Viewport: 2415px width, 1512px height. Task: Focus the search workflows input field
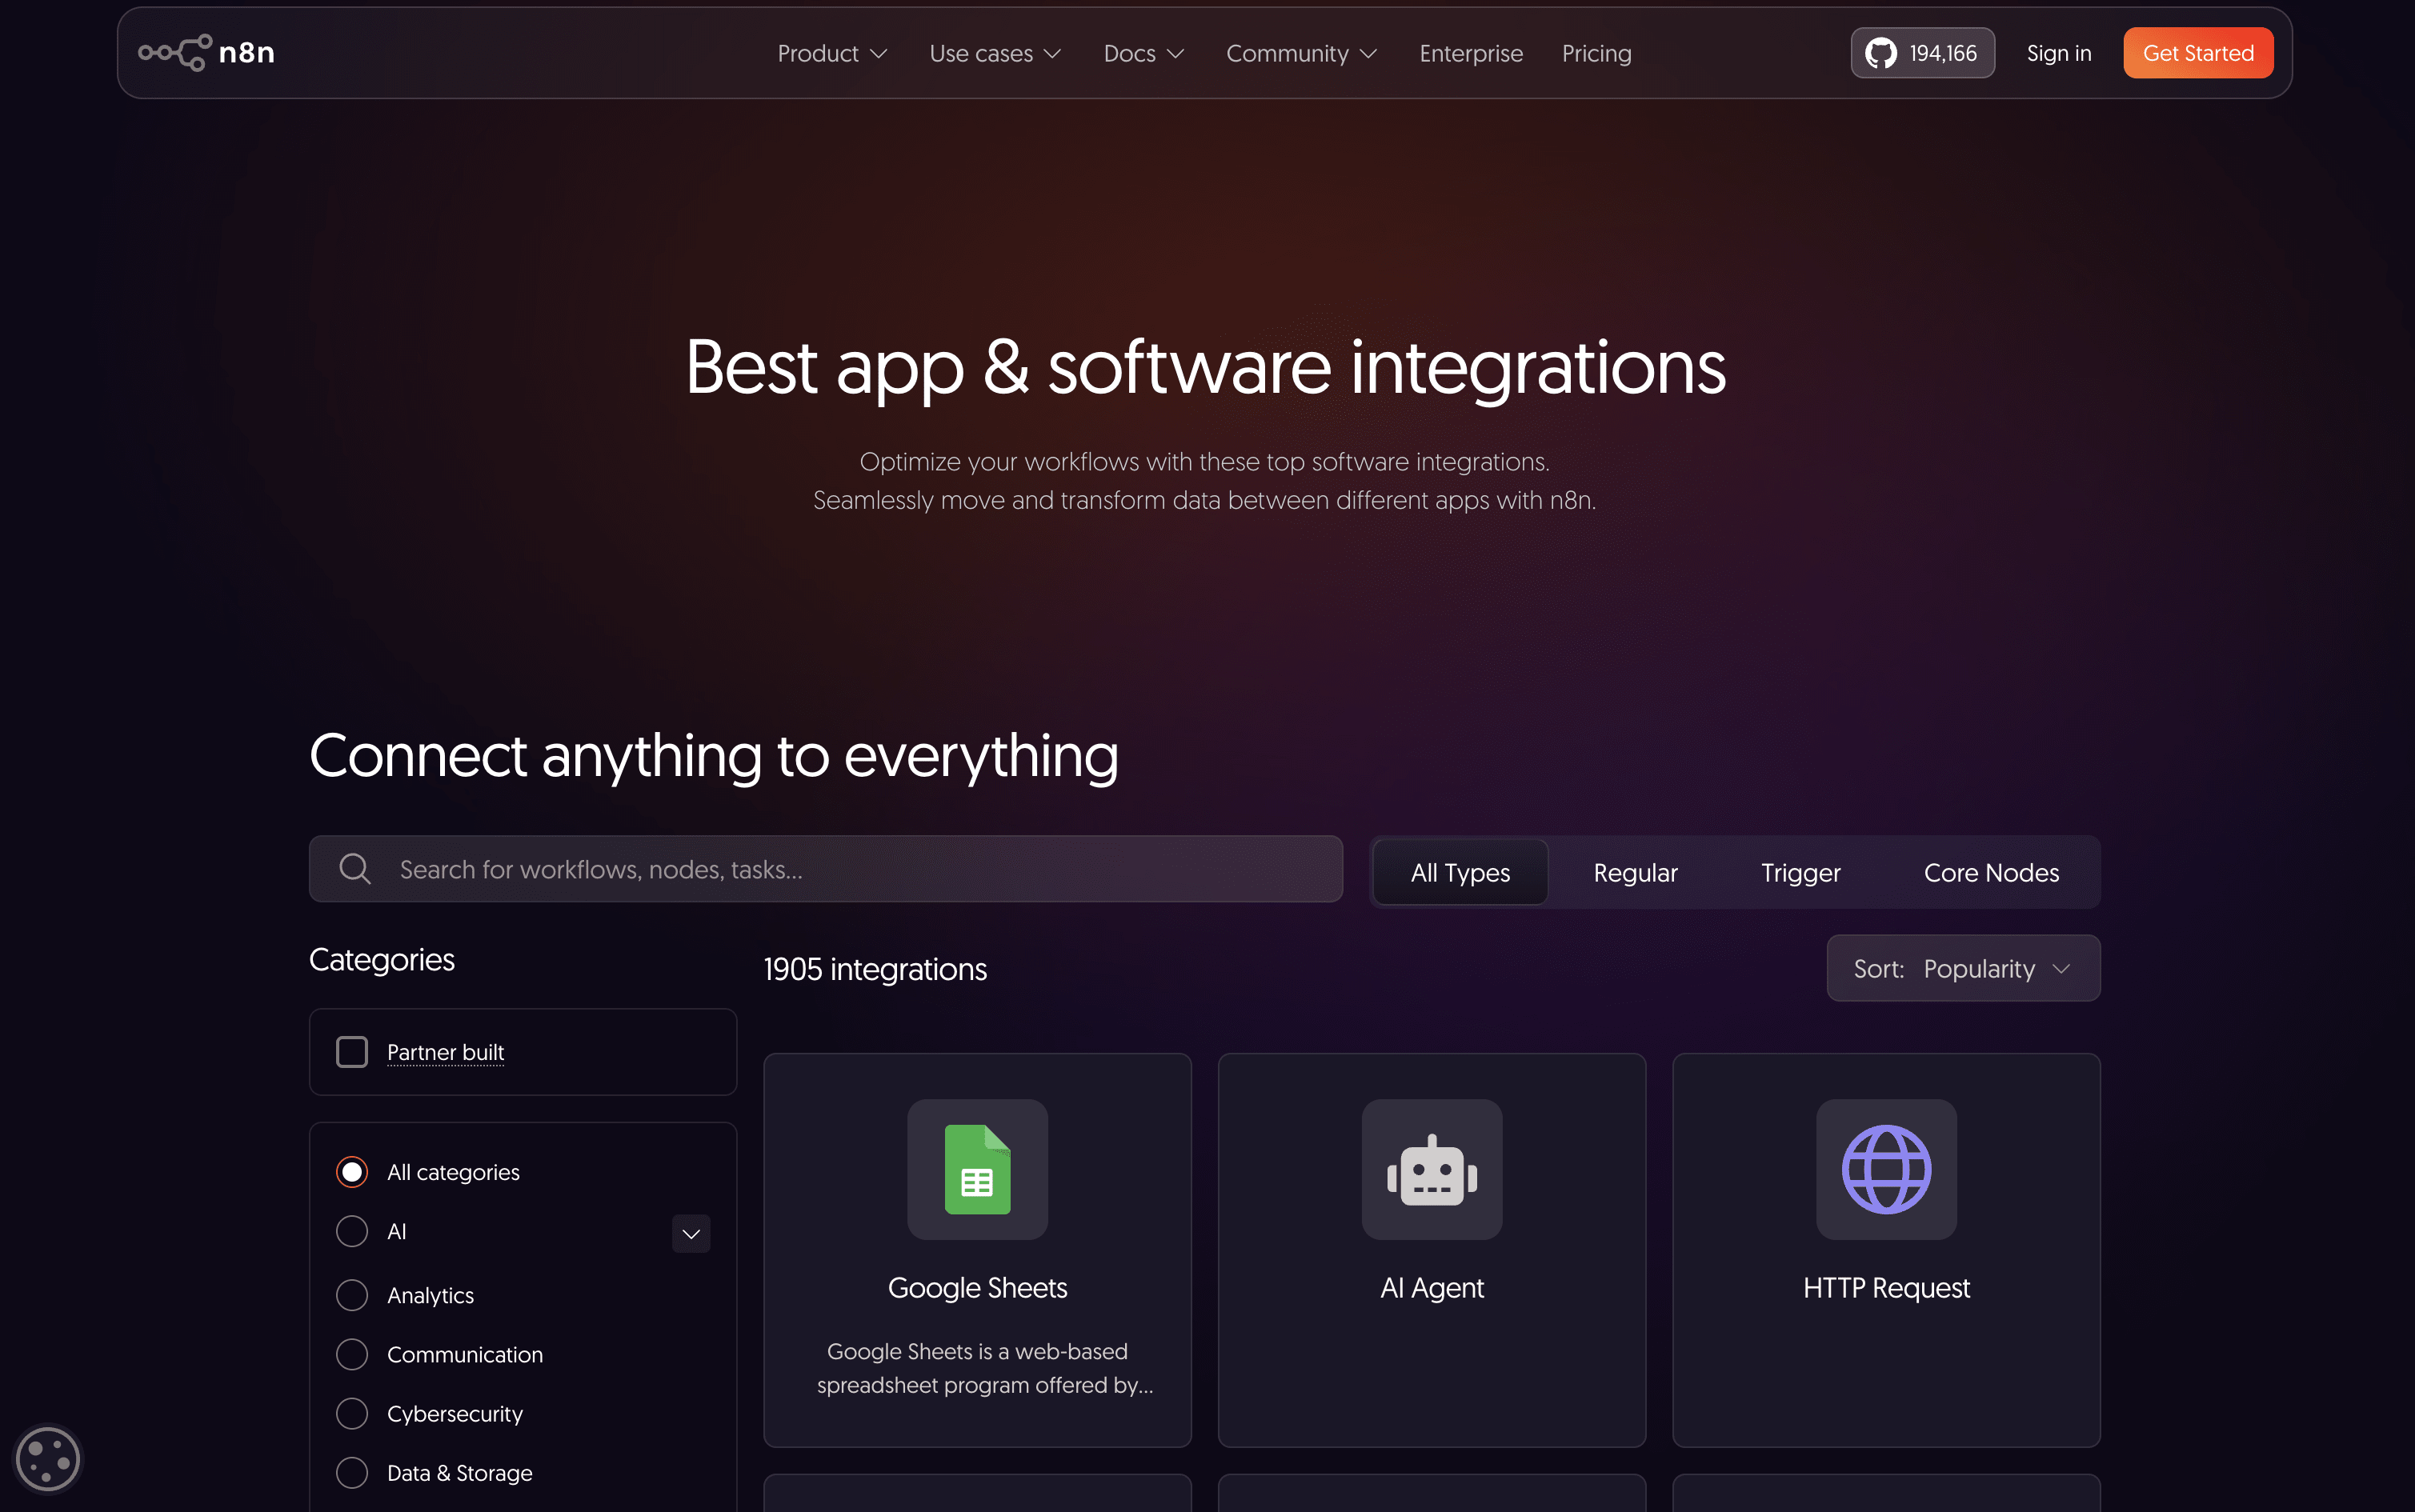click(x=825, y=869)
